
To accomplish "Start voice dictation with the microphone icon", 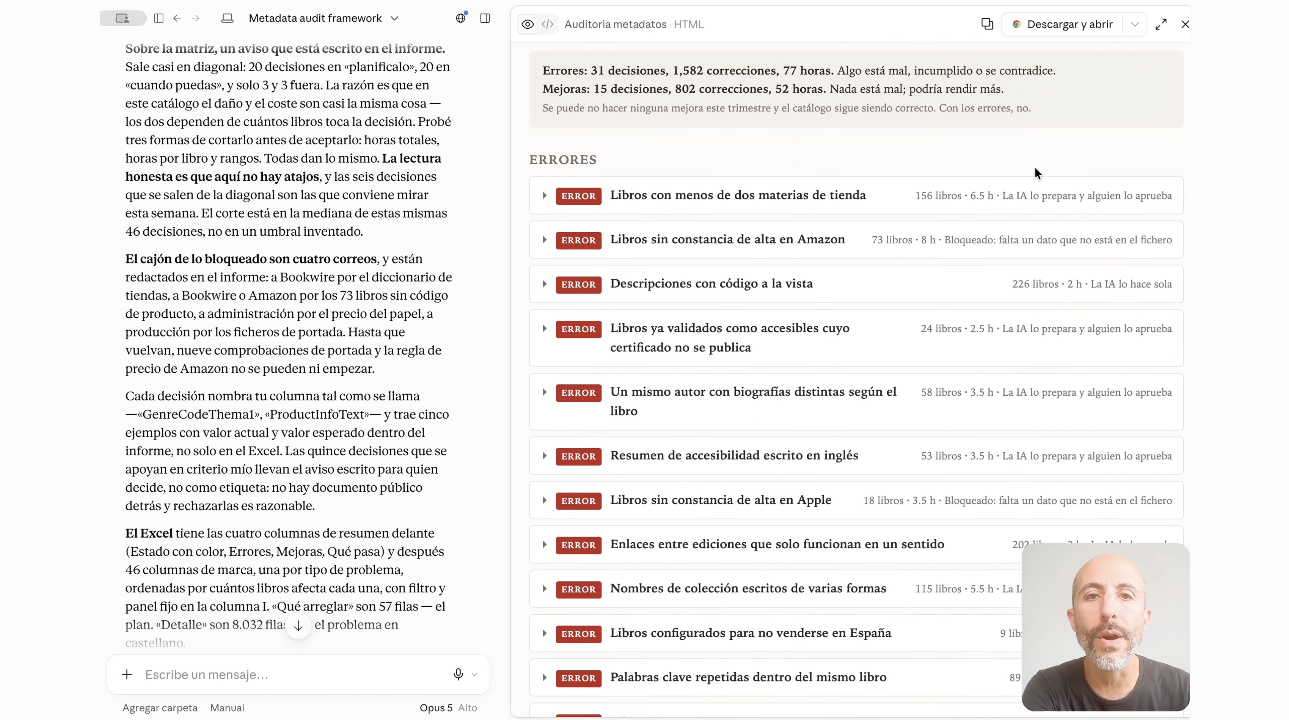I will pyautogui.click(x=458, y=675).
